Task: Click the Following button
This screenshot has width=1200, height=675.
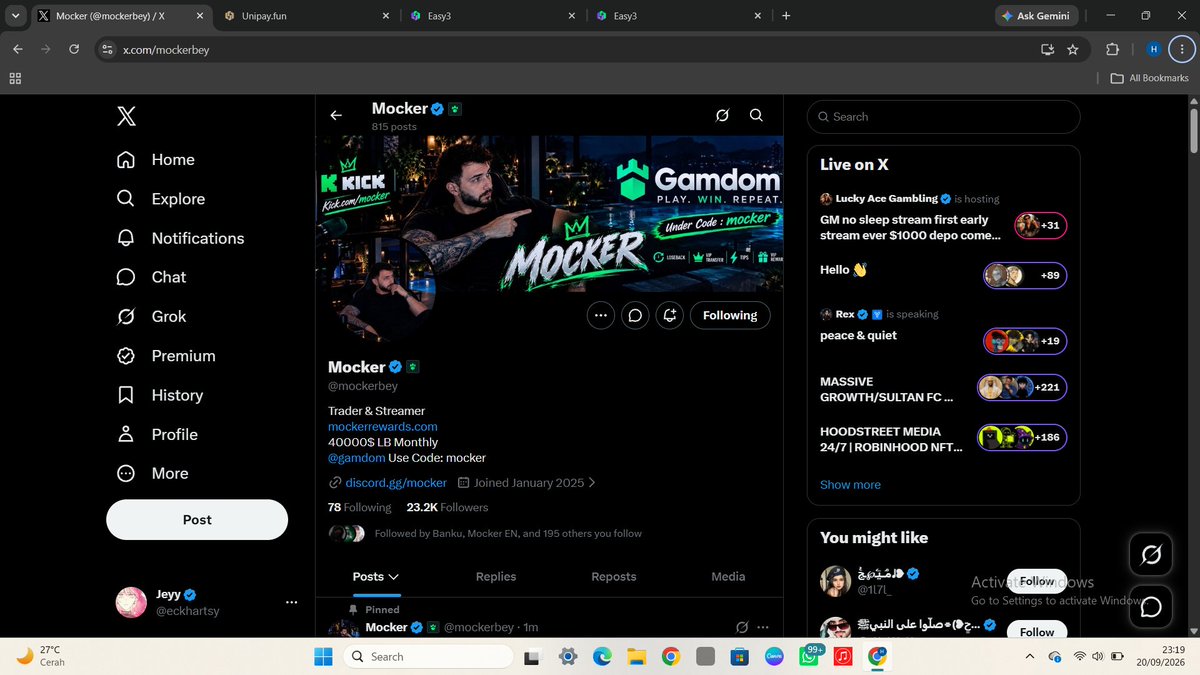Action: pyautogui.click(x=730, y=315)
